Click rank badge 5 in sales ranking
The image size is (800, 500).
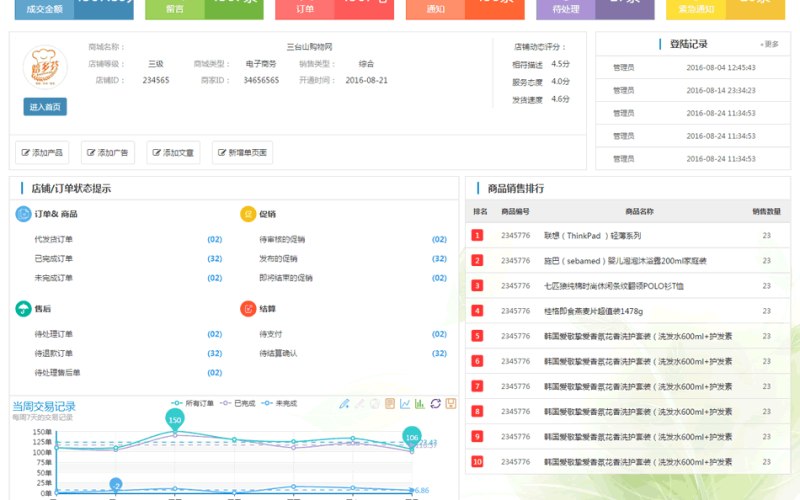(x=477, y=336)
